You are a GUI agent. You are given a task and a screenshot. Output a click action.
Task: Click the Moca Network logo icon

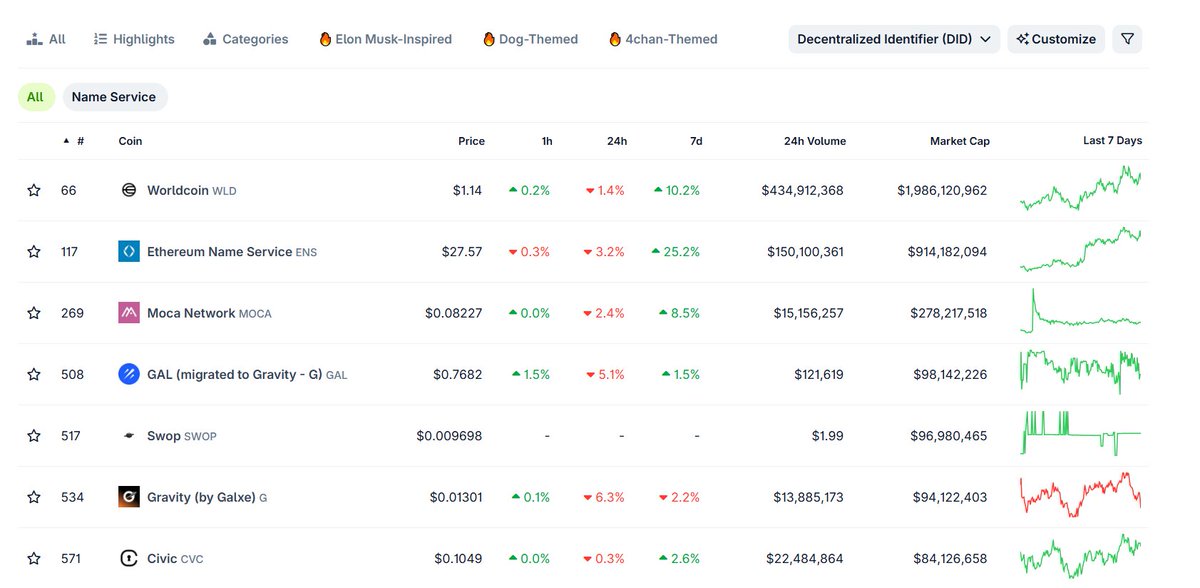click(129, 313)
